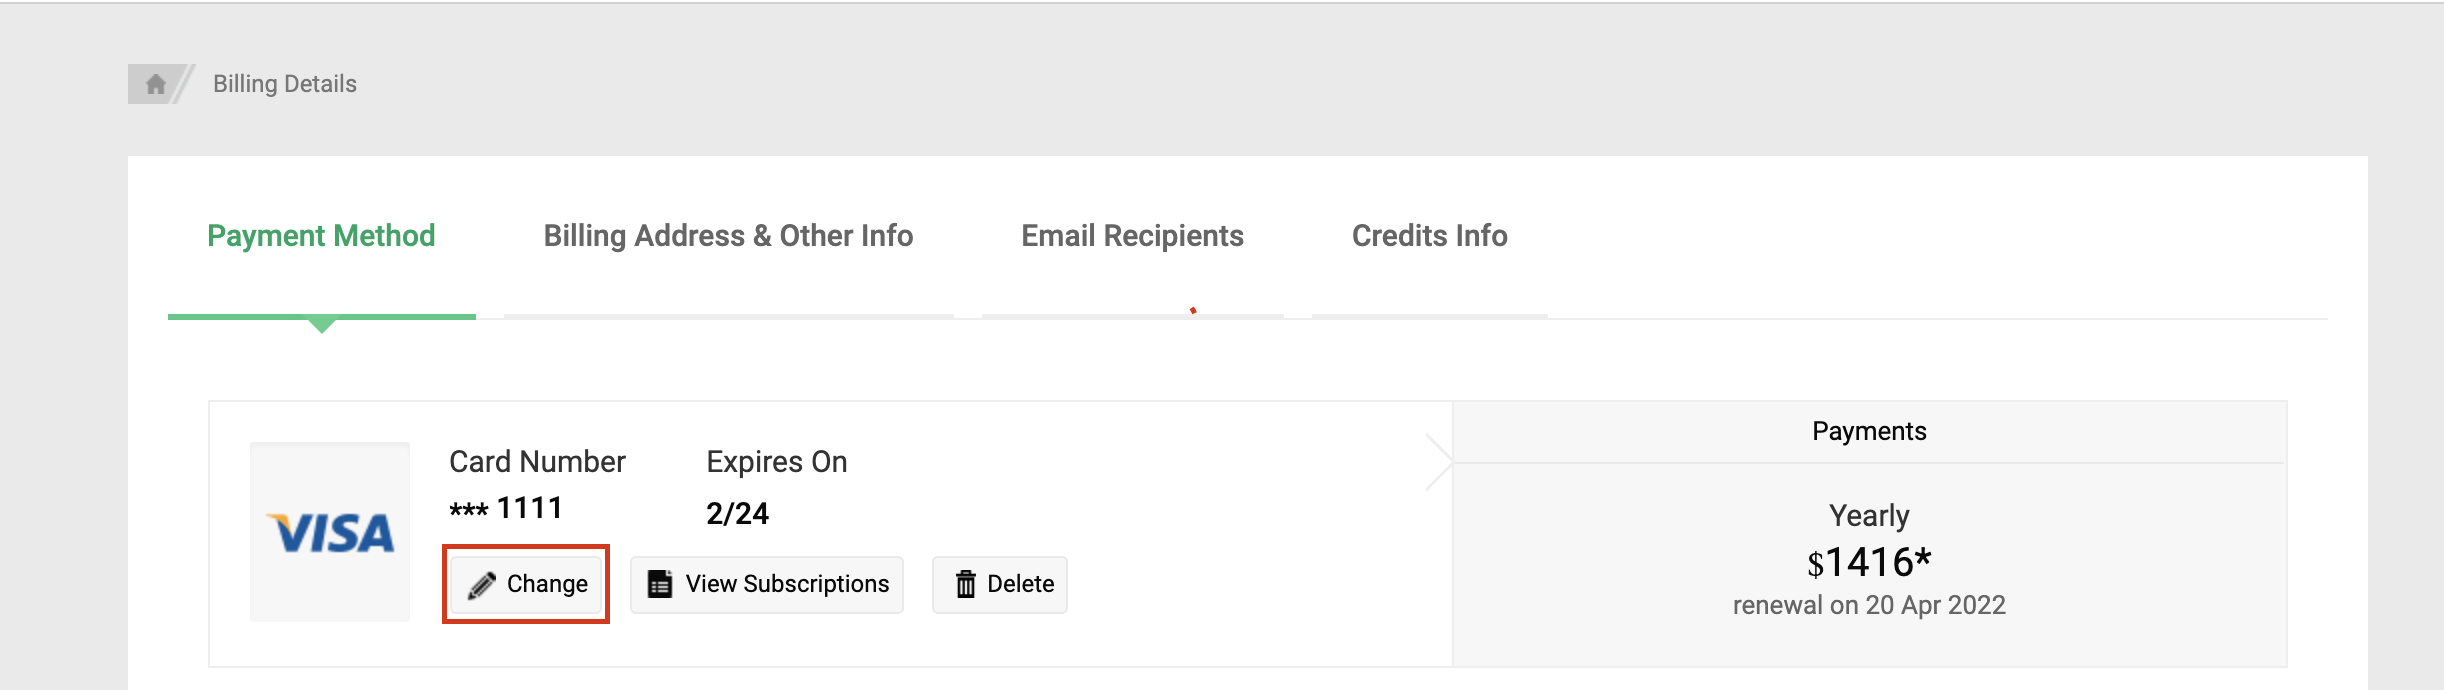Click the document icon beside View Subscriptions
The height and width of the screenshot is (690, 2444).
coord(660,584)
